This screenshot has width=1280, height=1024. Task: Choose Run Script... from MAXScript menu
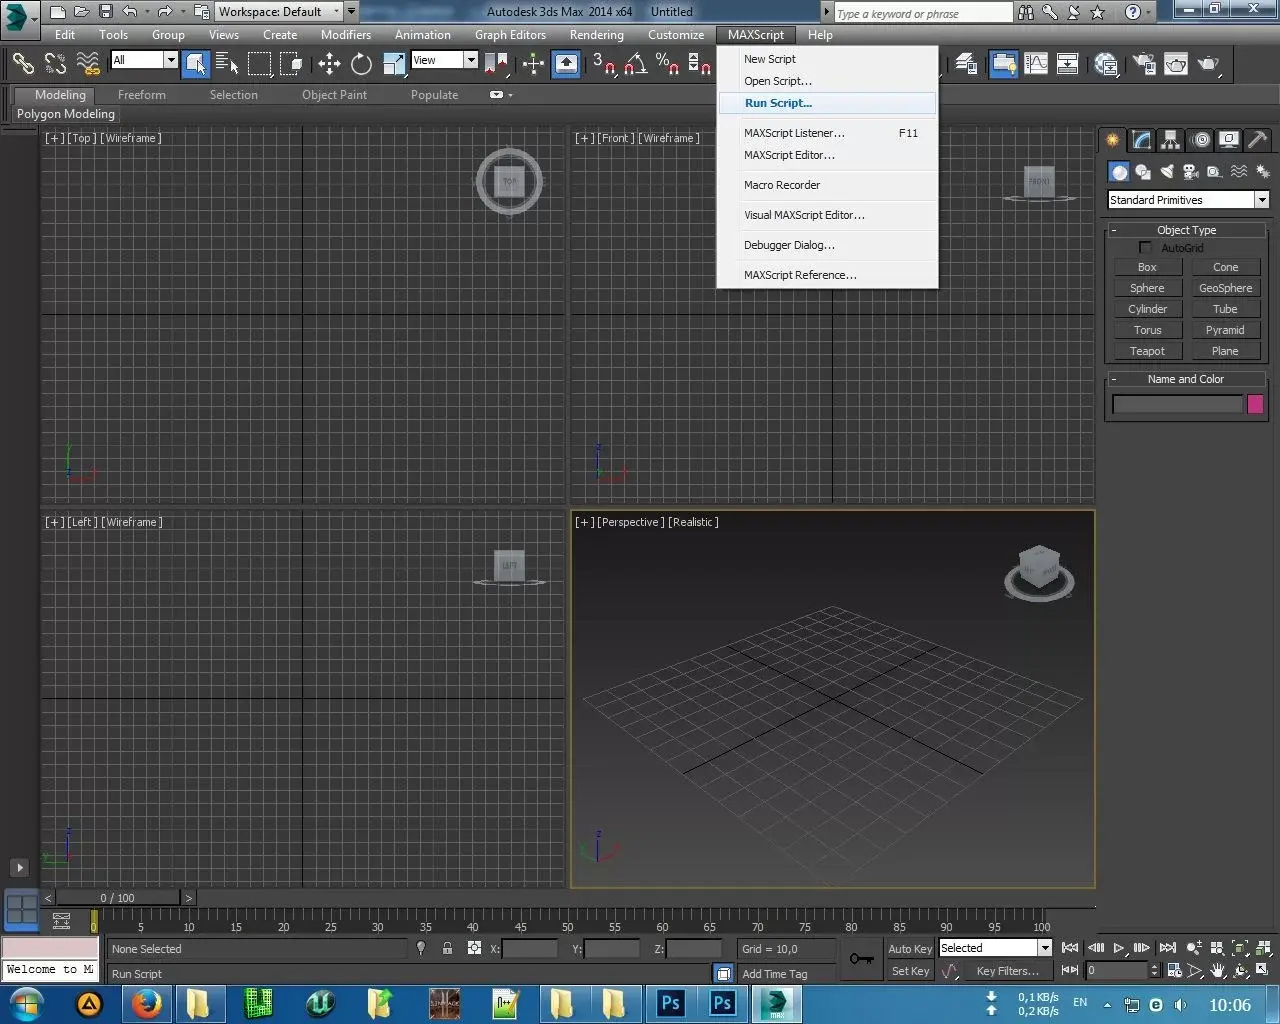[827, 103]
